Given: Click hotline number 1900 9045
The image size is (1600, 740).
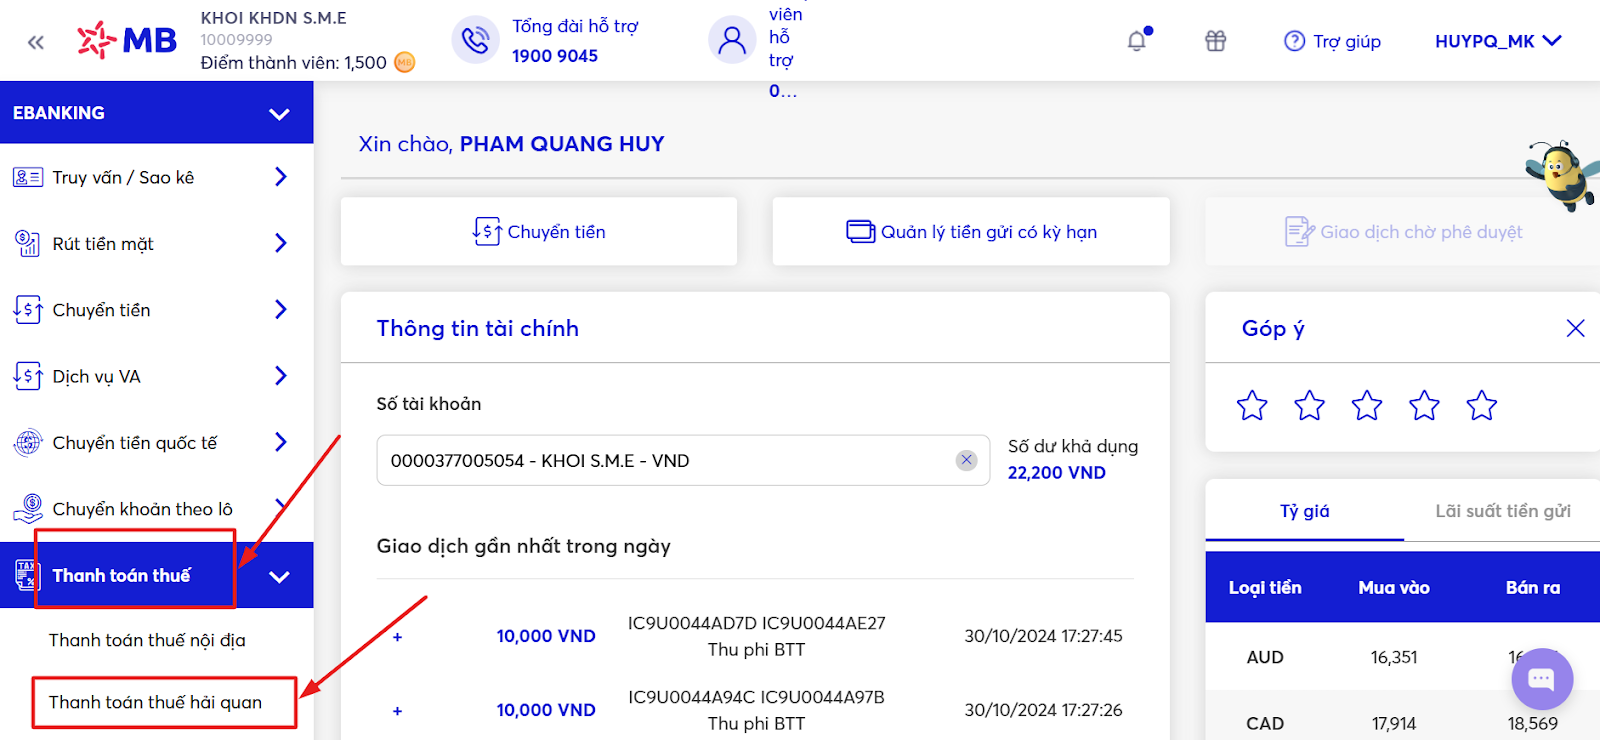Looking at the screenshot, I should [x=555, y=56].
